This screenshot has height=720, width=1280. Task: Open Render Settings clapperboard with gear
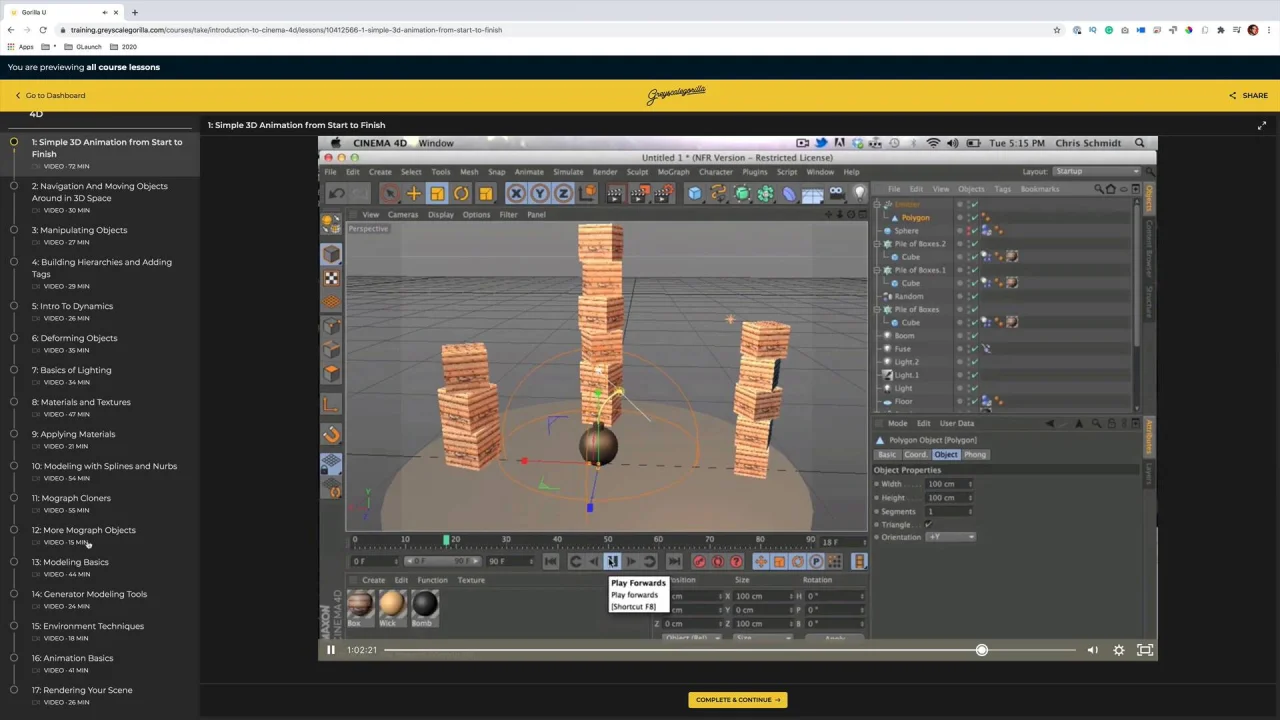tap(663, 193)
